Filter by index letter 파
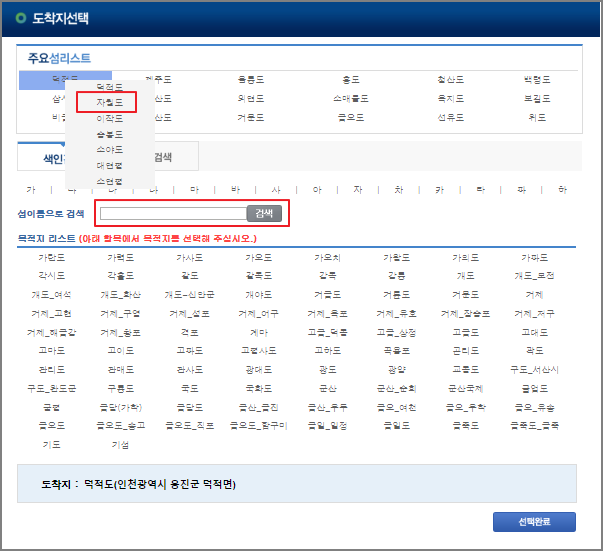The image size is (603, 551). (x=521, y=190)
